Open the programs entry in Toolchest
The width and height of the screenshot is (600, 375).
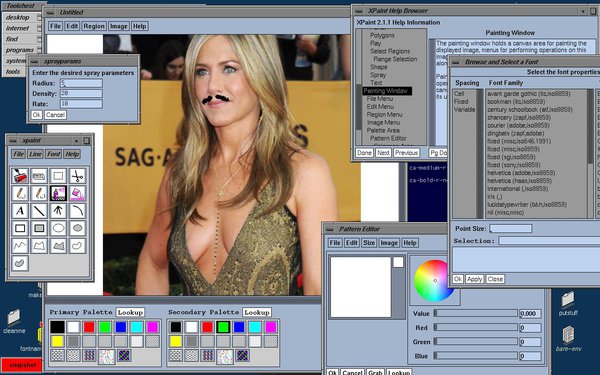coord(22,50)
